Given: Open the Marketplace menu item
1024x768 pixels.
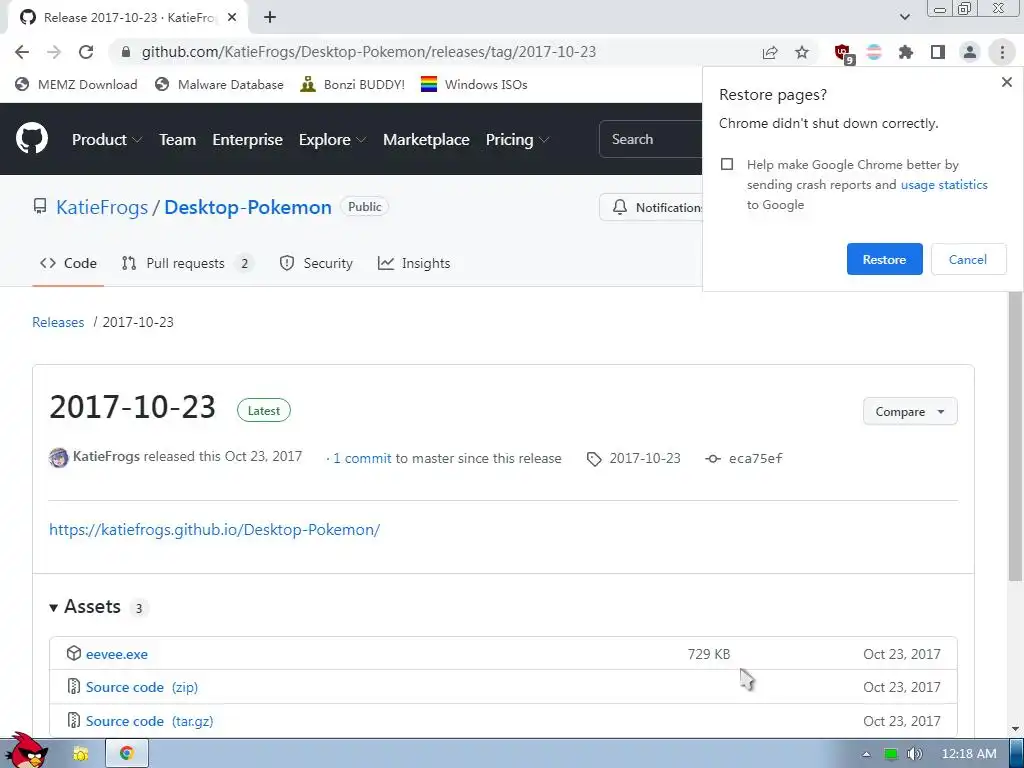Looking at the screenshot, I should (x=426, y=139).
